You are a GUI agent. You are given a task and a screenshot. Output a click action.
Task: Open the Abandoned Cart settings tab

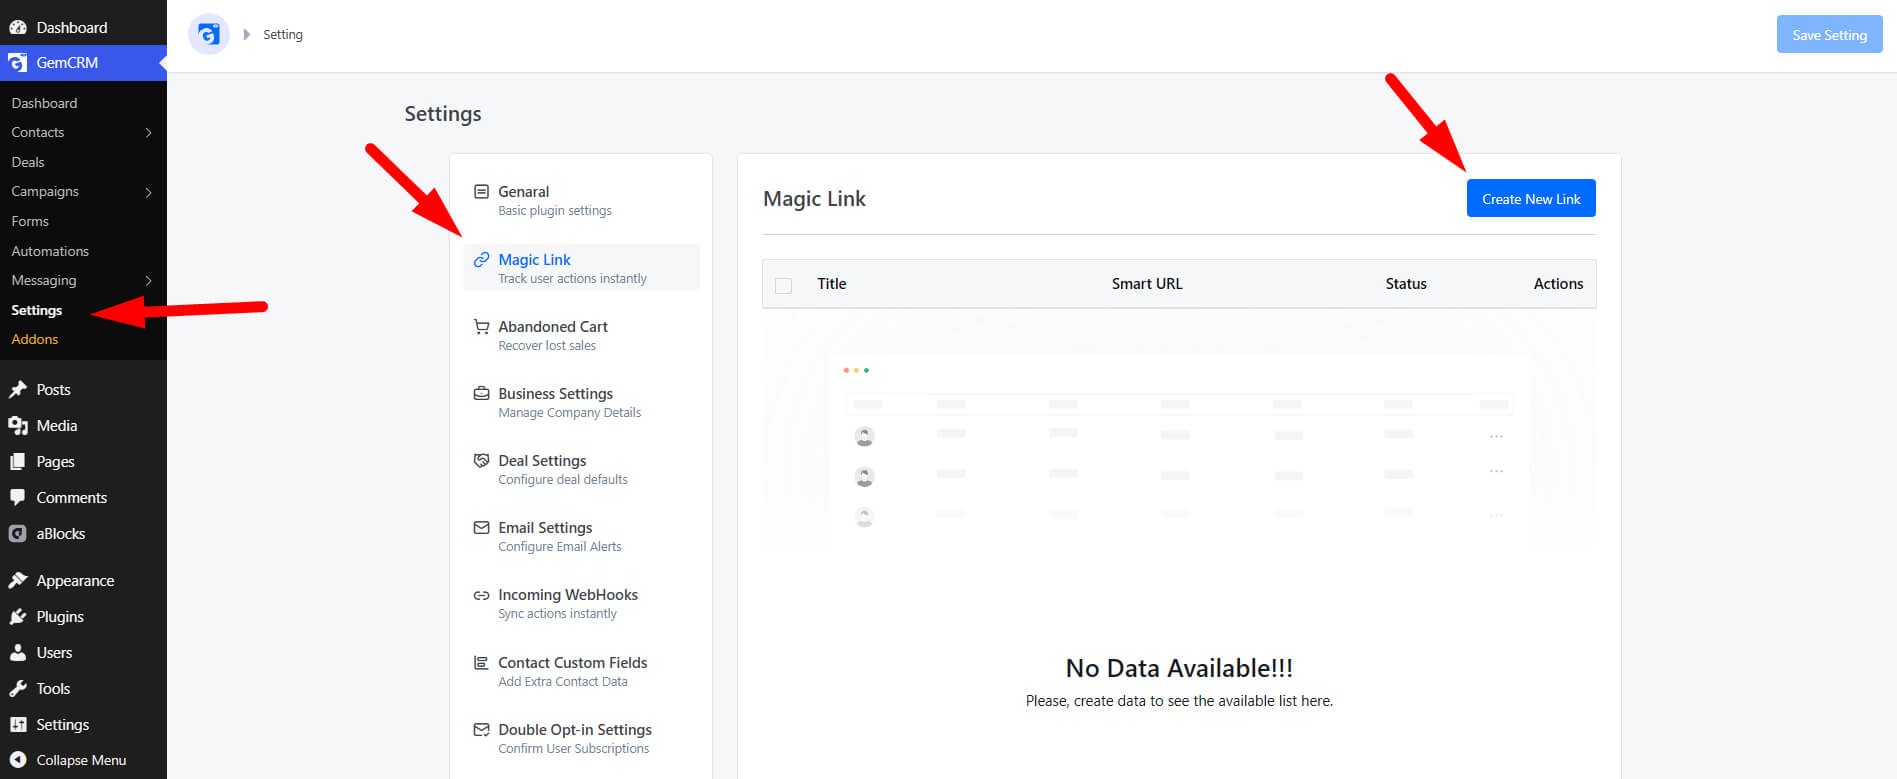[x=581, y=335]
